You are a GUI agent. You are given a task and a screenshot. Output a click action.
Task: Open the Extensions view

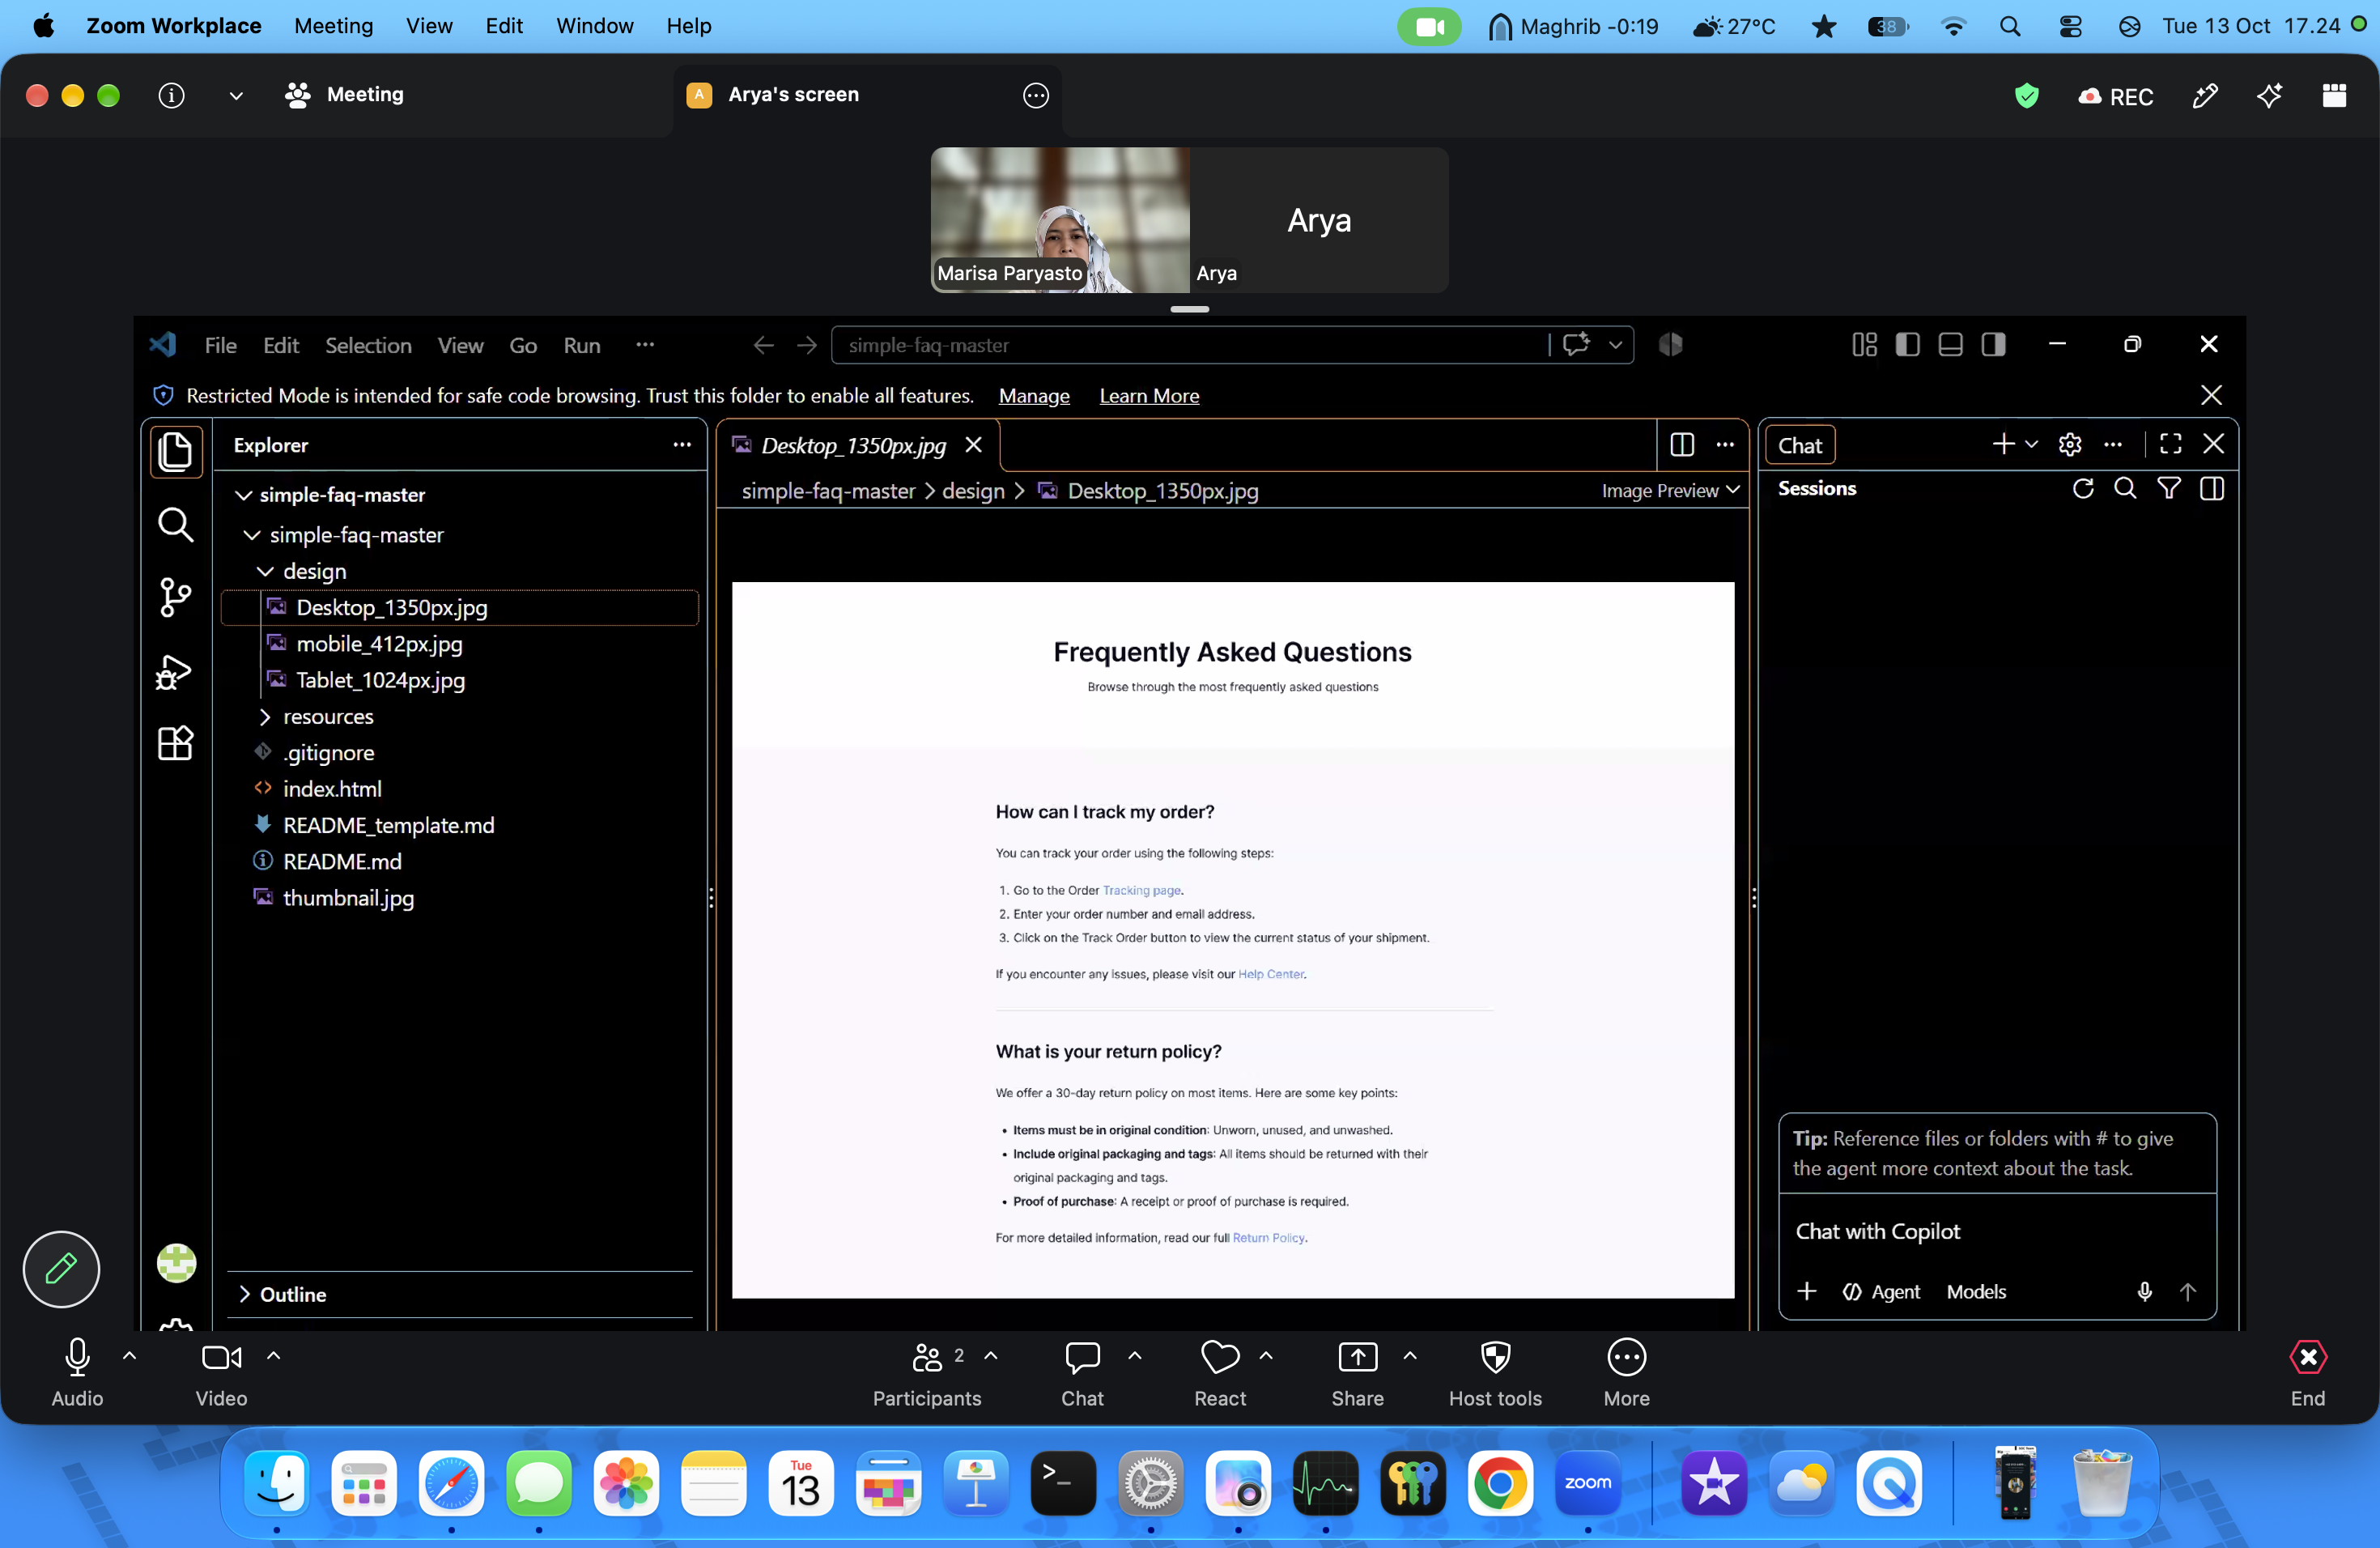(175, 743)
